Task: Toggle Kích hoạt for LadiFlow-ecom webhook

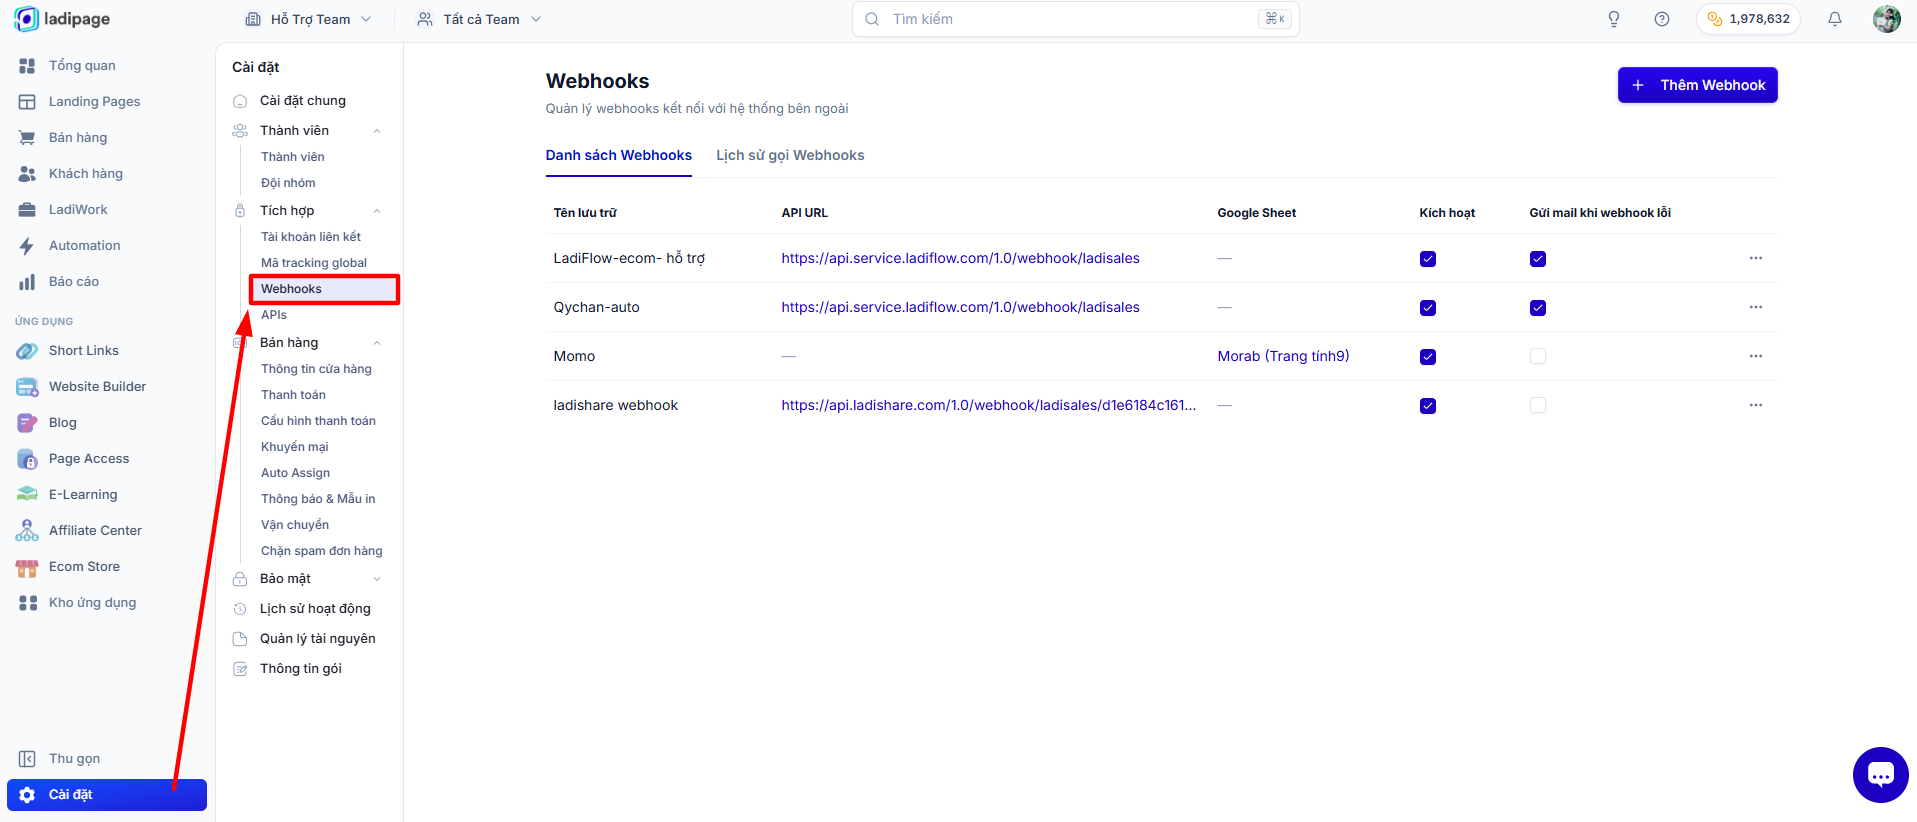Action: (1428, 259)
